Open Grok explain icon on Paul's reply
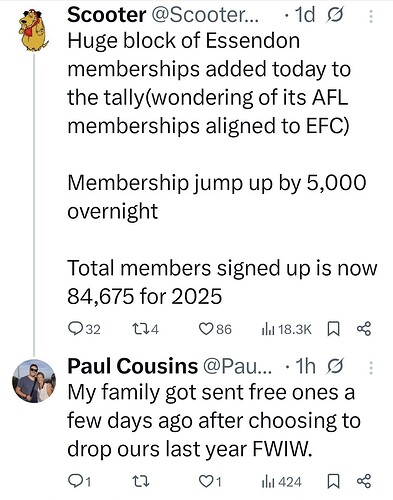This screenshot has height=500, width=393. click(334, 366)
